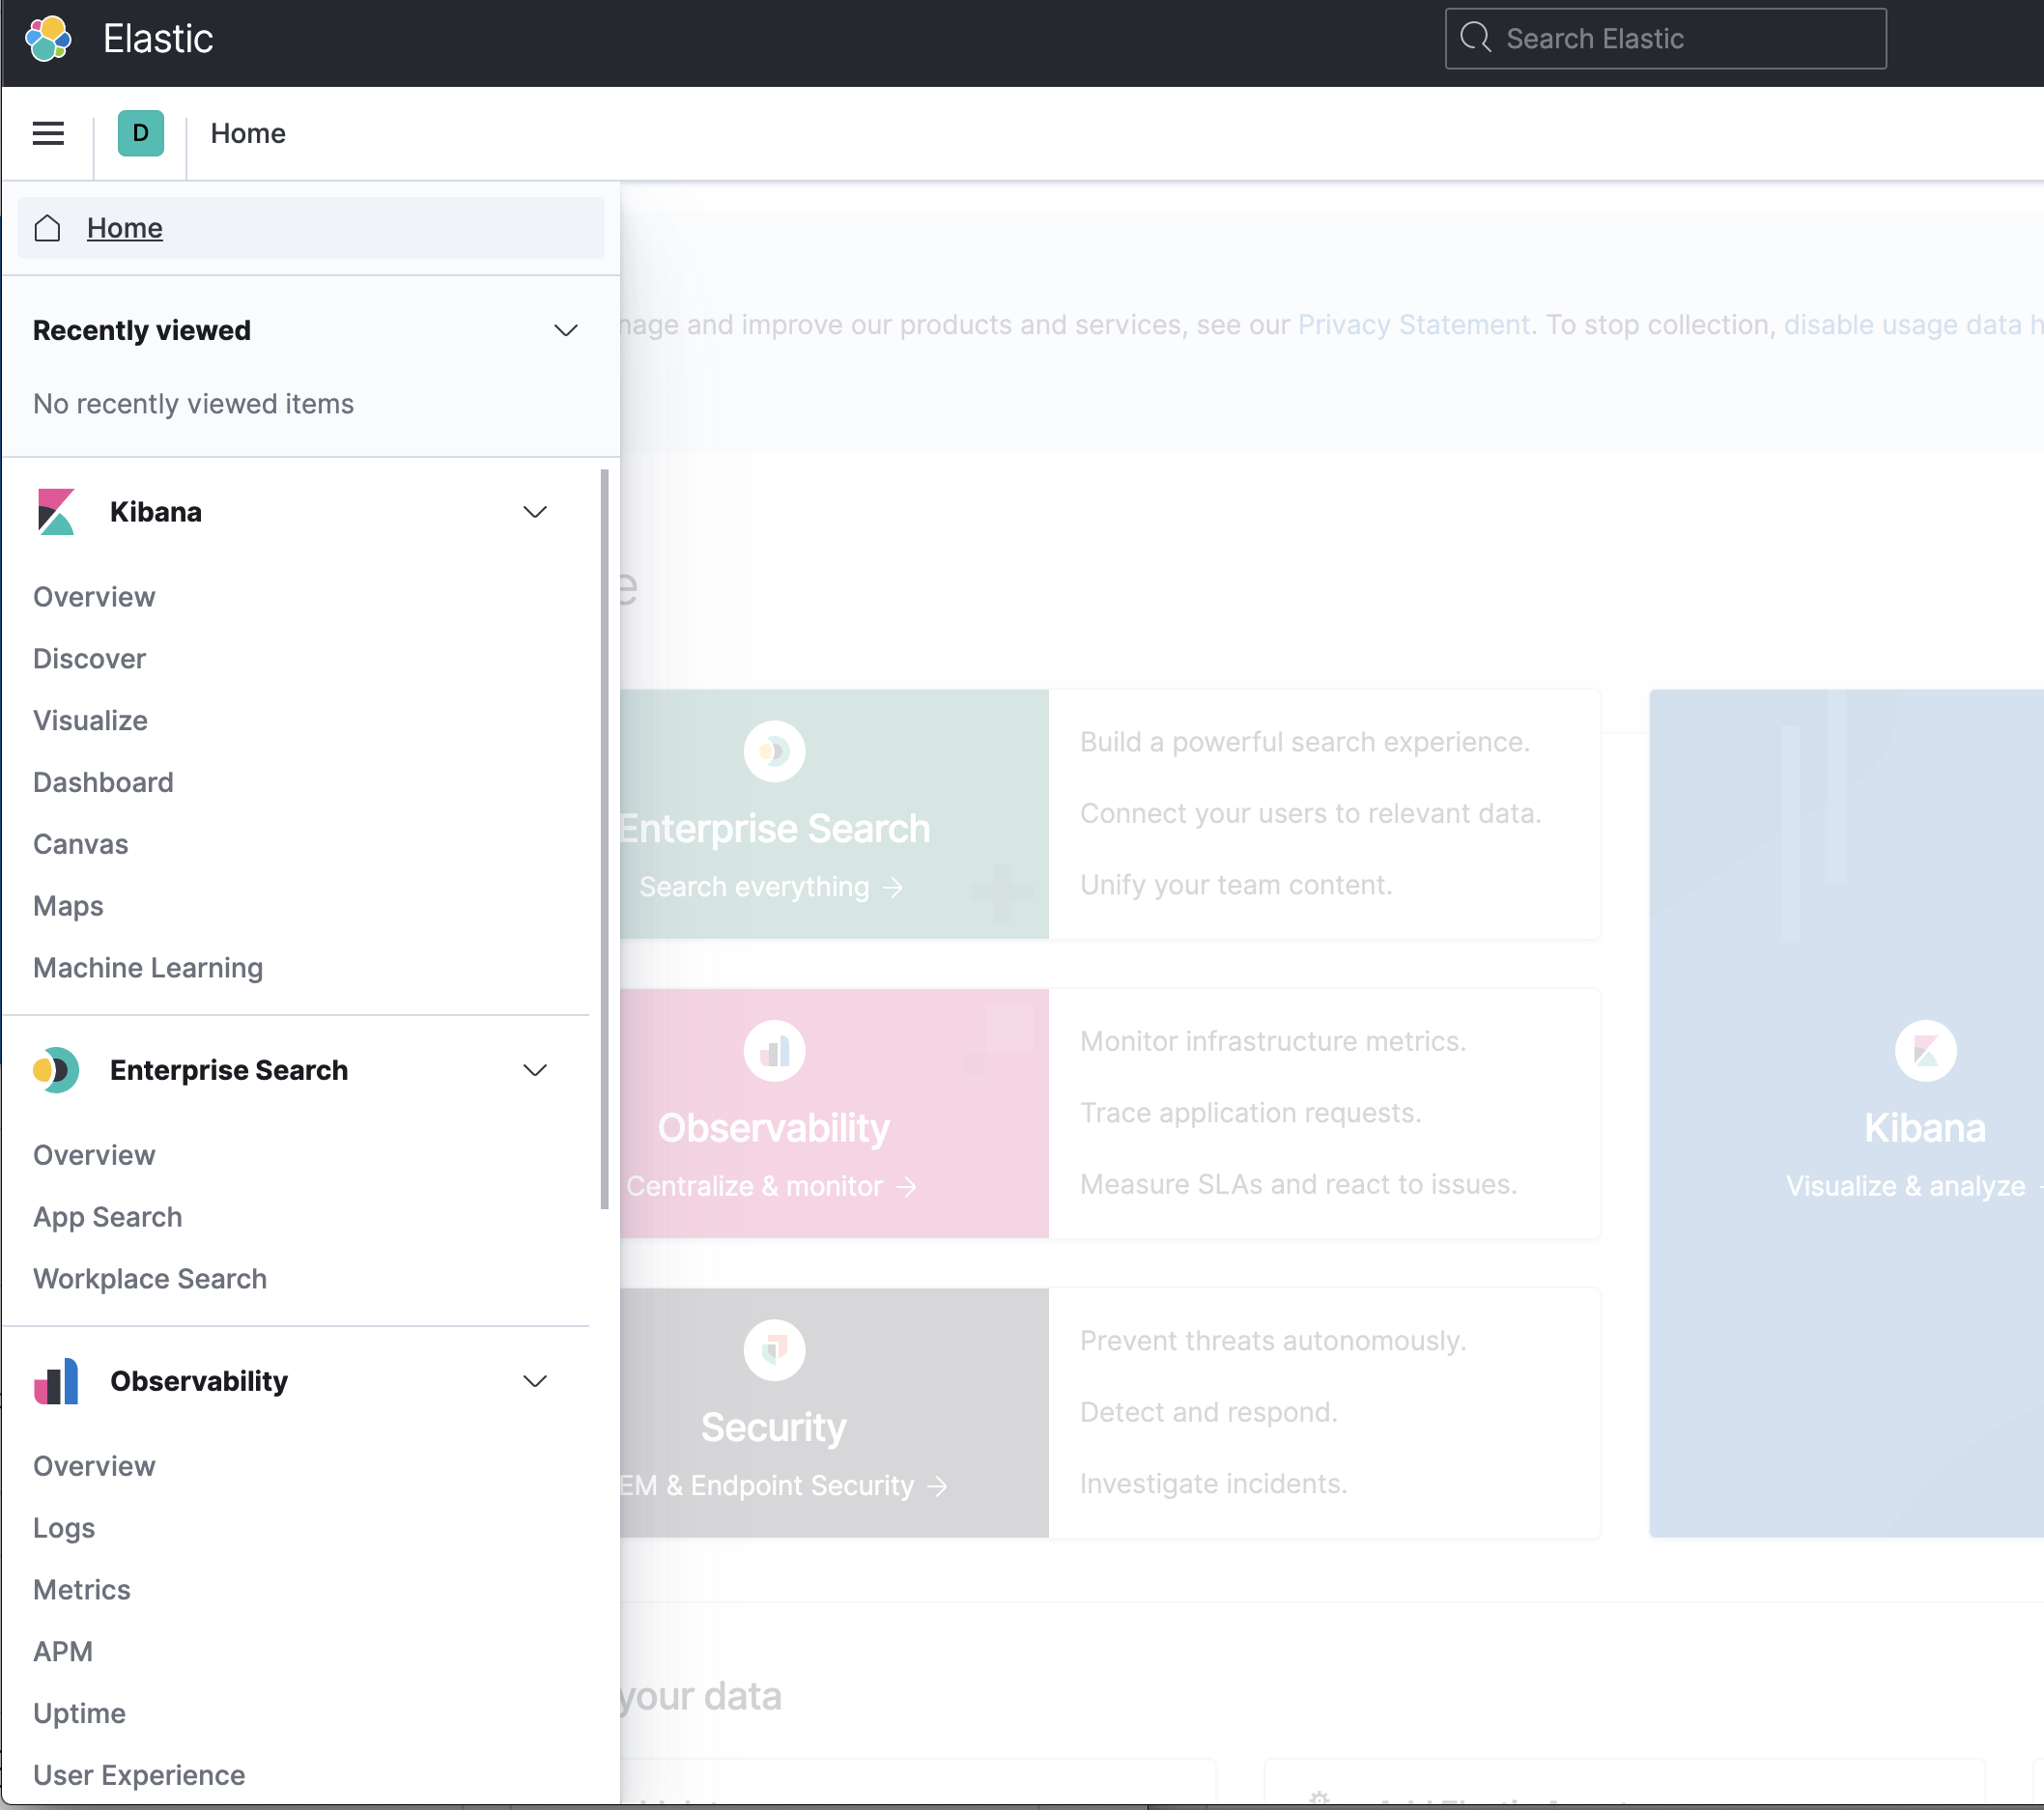This screenshot has width=2044, height=1810.
Task: Open Observability Centralize & monitor card
Action: point(833,1114)
